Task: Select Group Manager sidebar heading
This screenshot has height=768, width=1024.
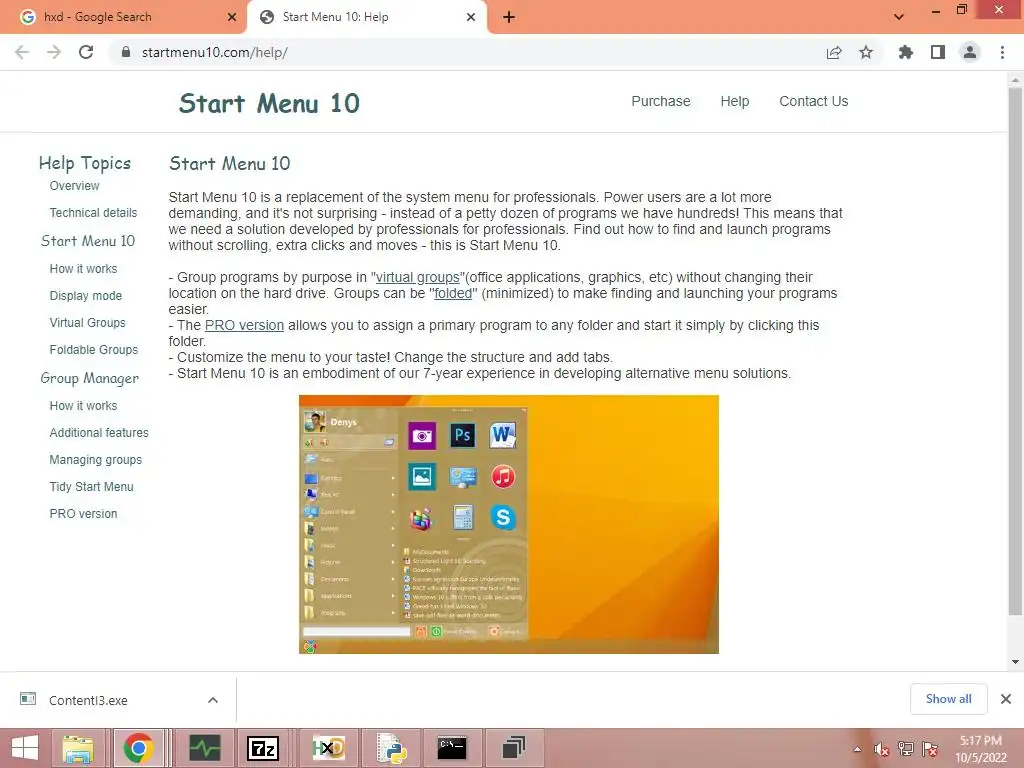Action: click(x=89, y=378)
